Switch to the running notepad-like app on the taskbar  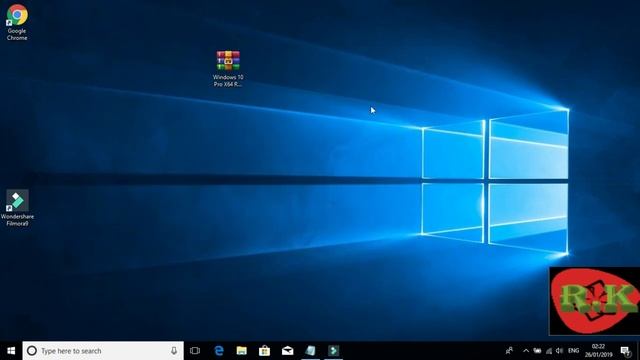310,351
